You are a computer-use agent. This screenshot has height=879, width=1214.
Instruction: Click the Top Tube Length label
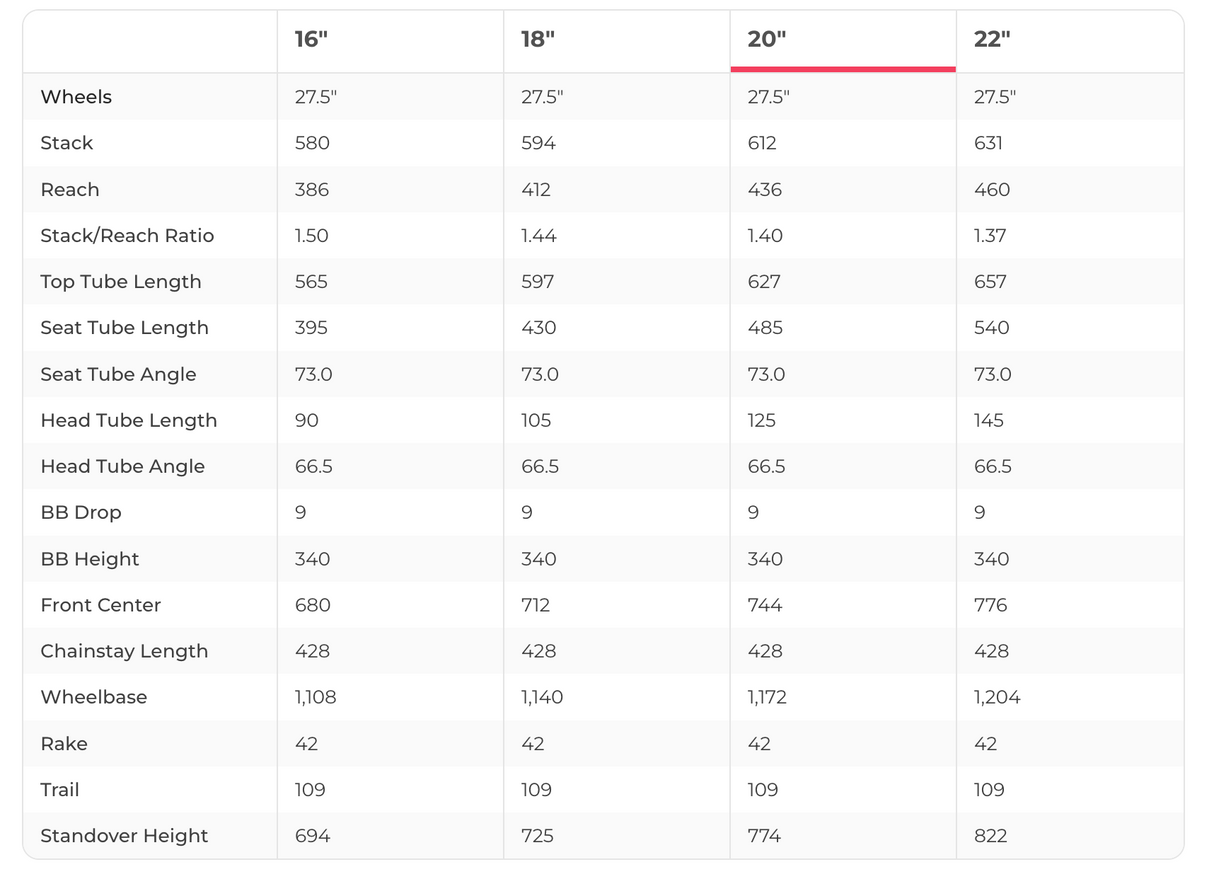click(x=121, y=282)
